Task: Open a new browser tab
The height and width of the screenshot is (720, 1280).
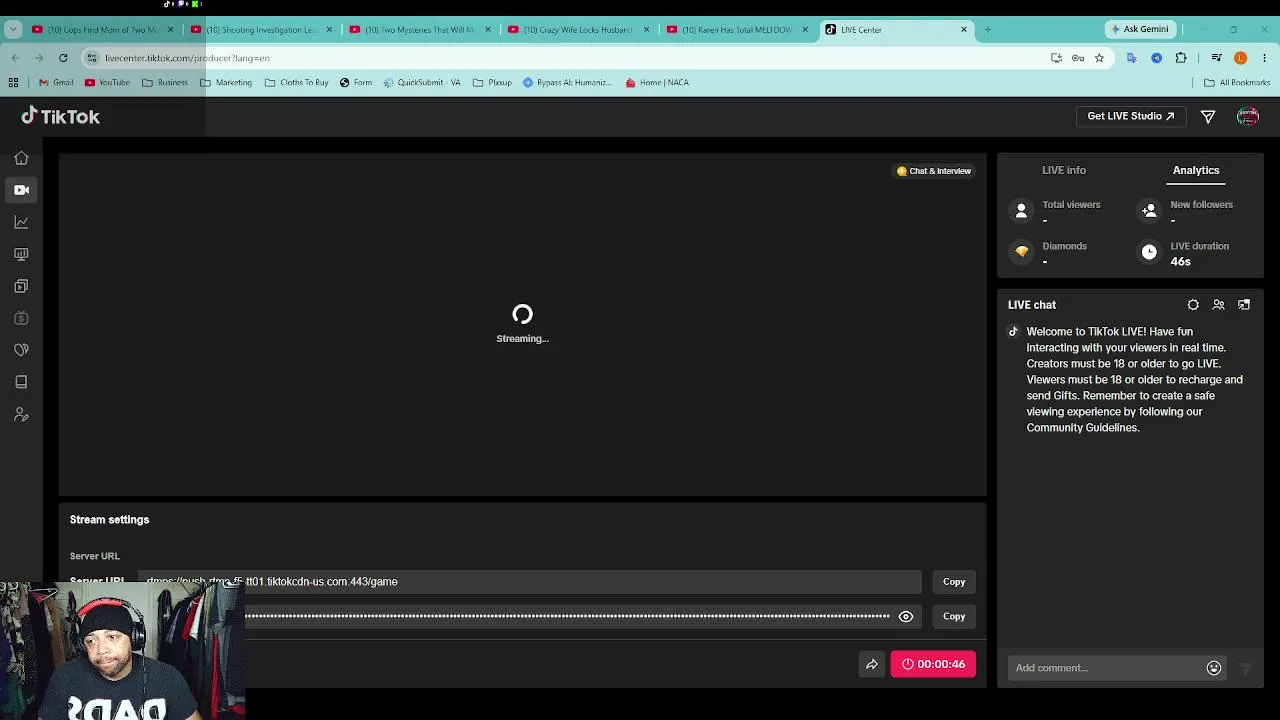Action: pyautogui.click(x=988, y=30)
